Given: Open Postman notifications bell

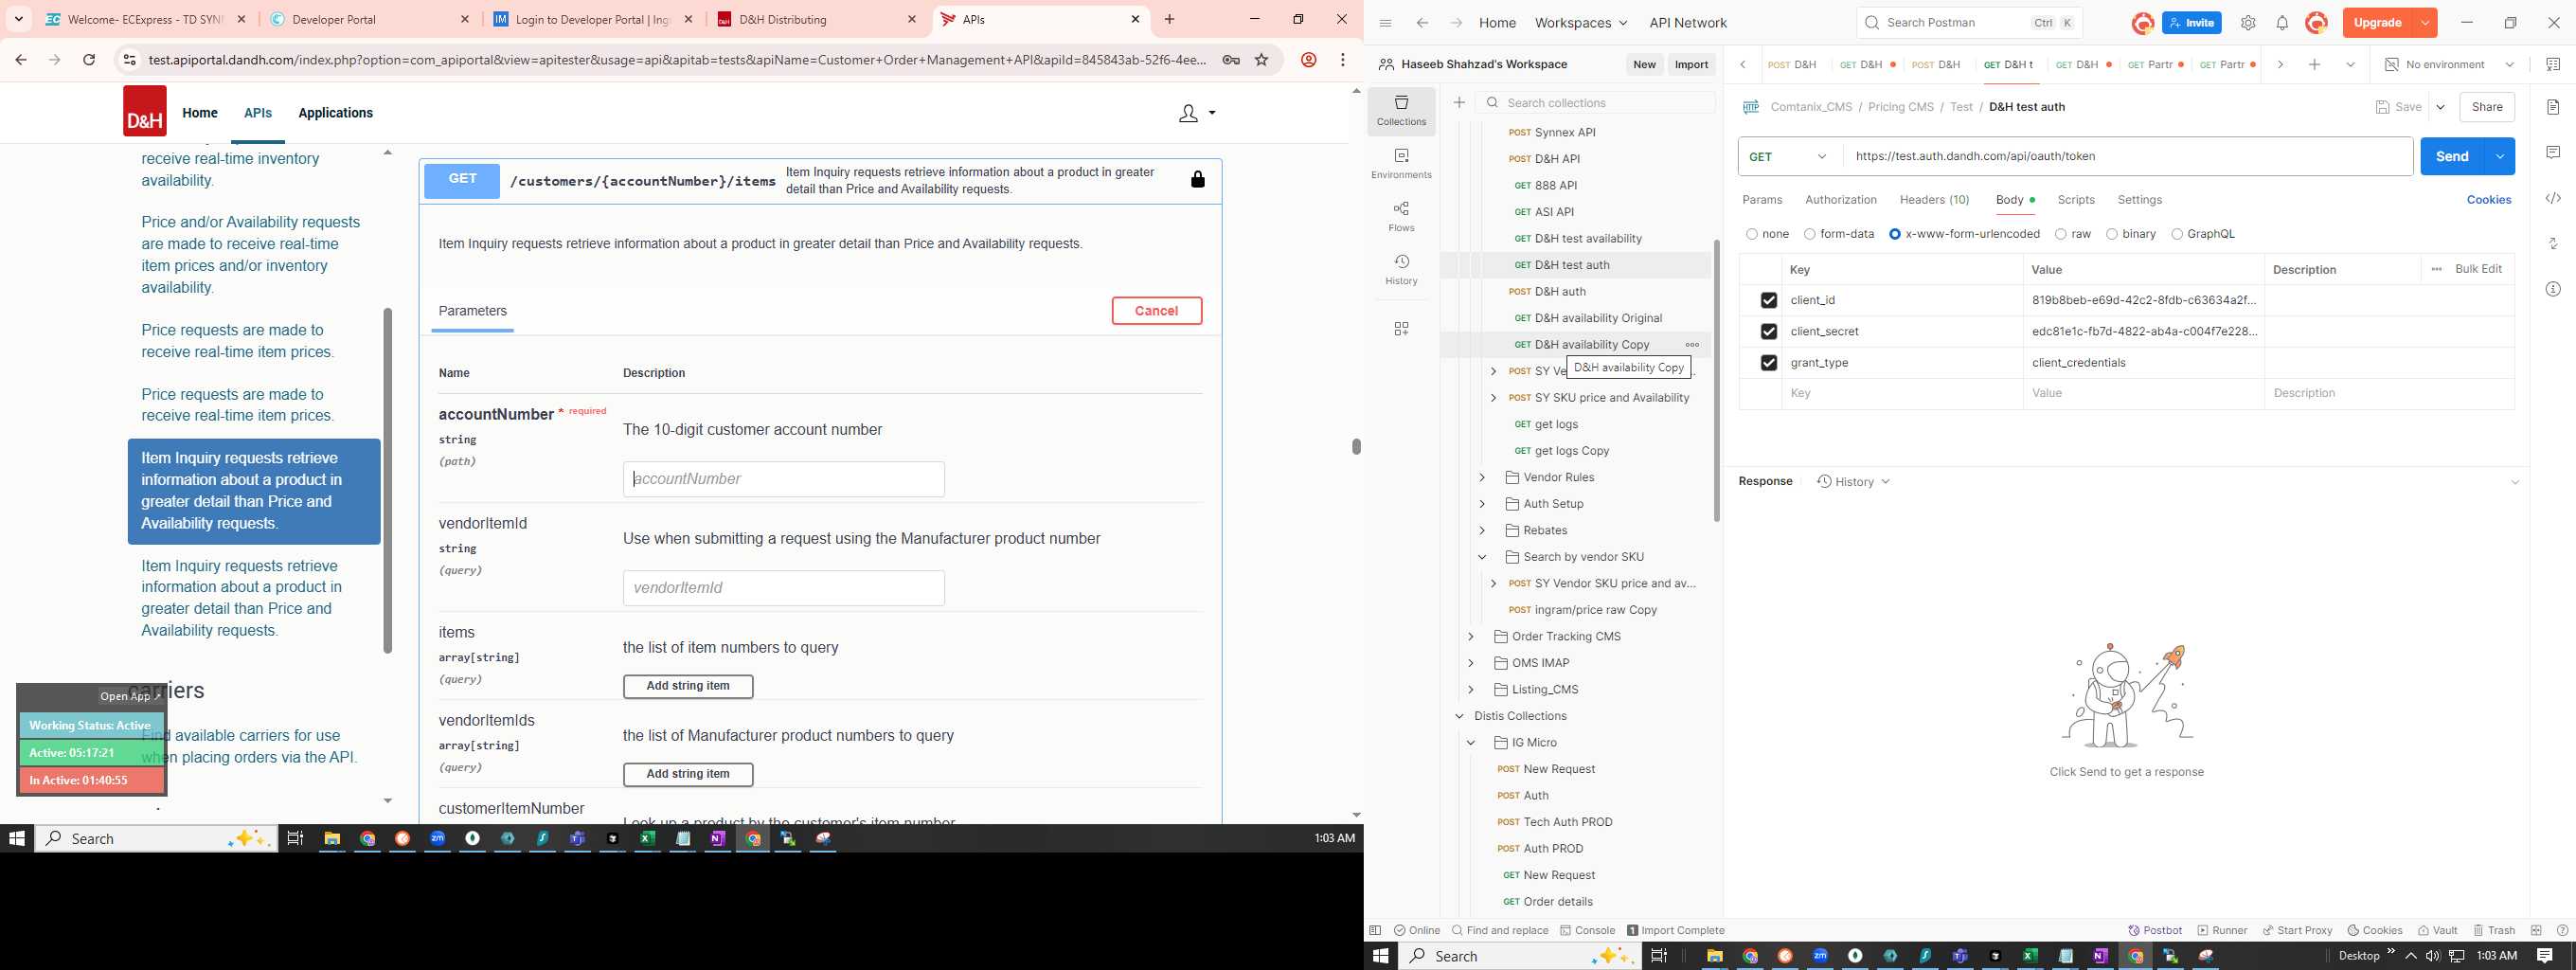Looking at the screenshot, I should (2282, 23).
